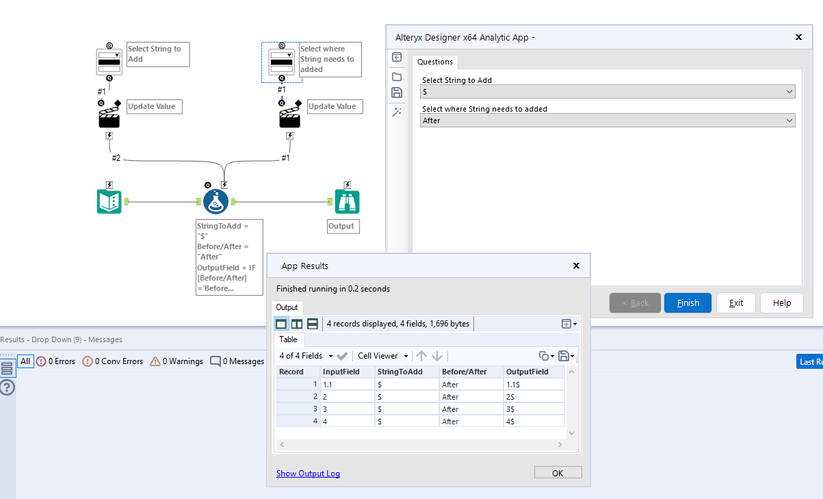Select the Browse tool binoculars
The height and width of the screenshot is (499, 823).
pos(347,201)
